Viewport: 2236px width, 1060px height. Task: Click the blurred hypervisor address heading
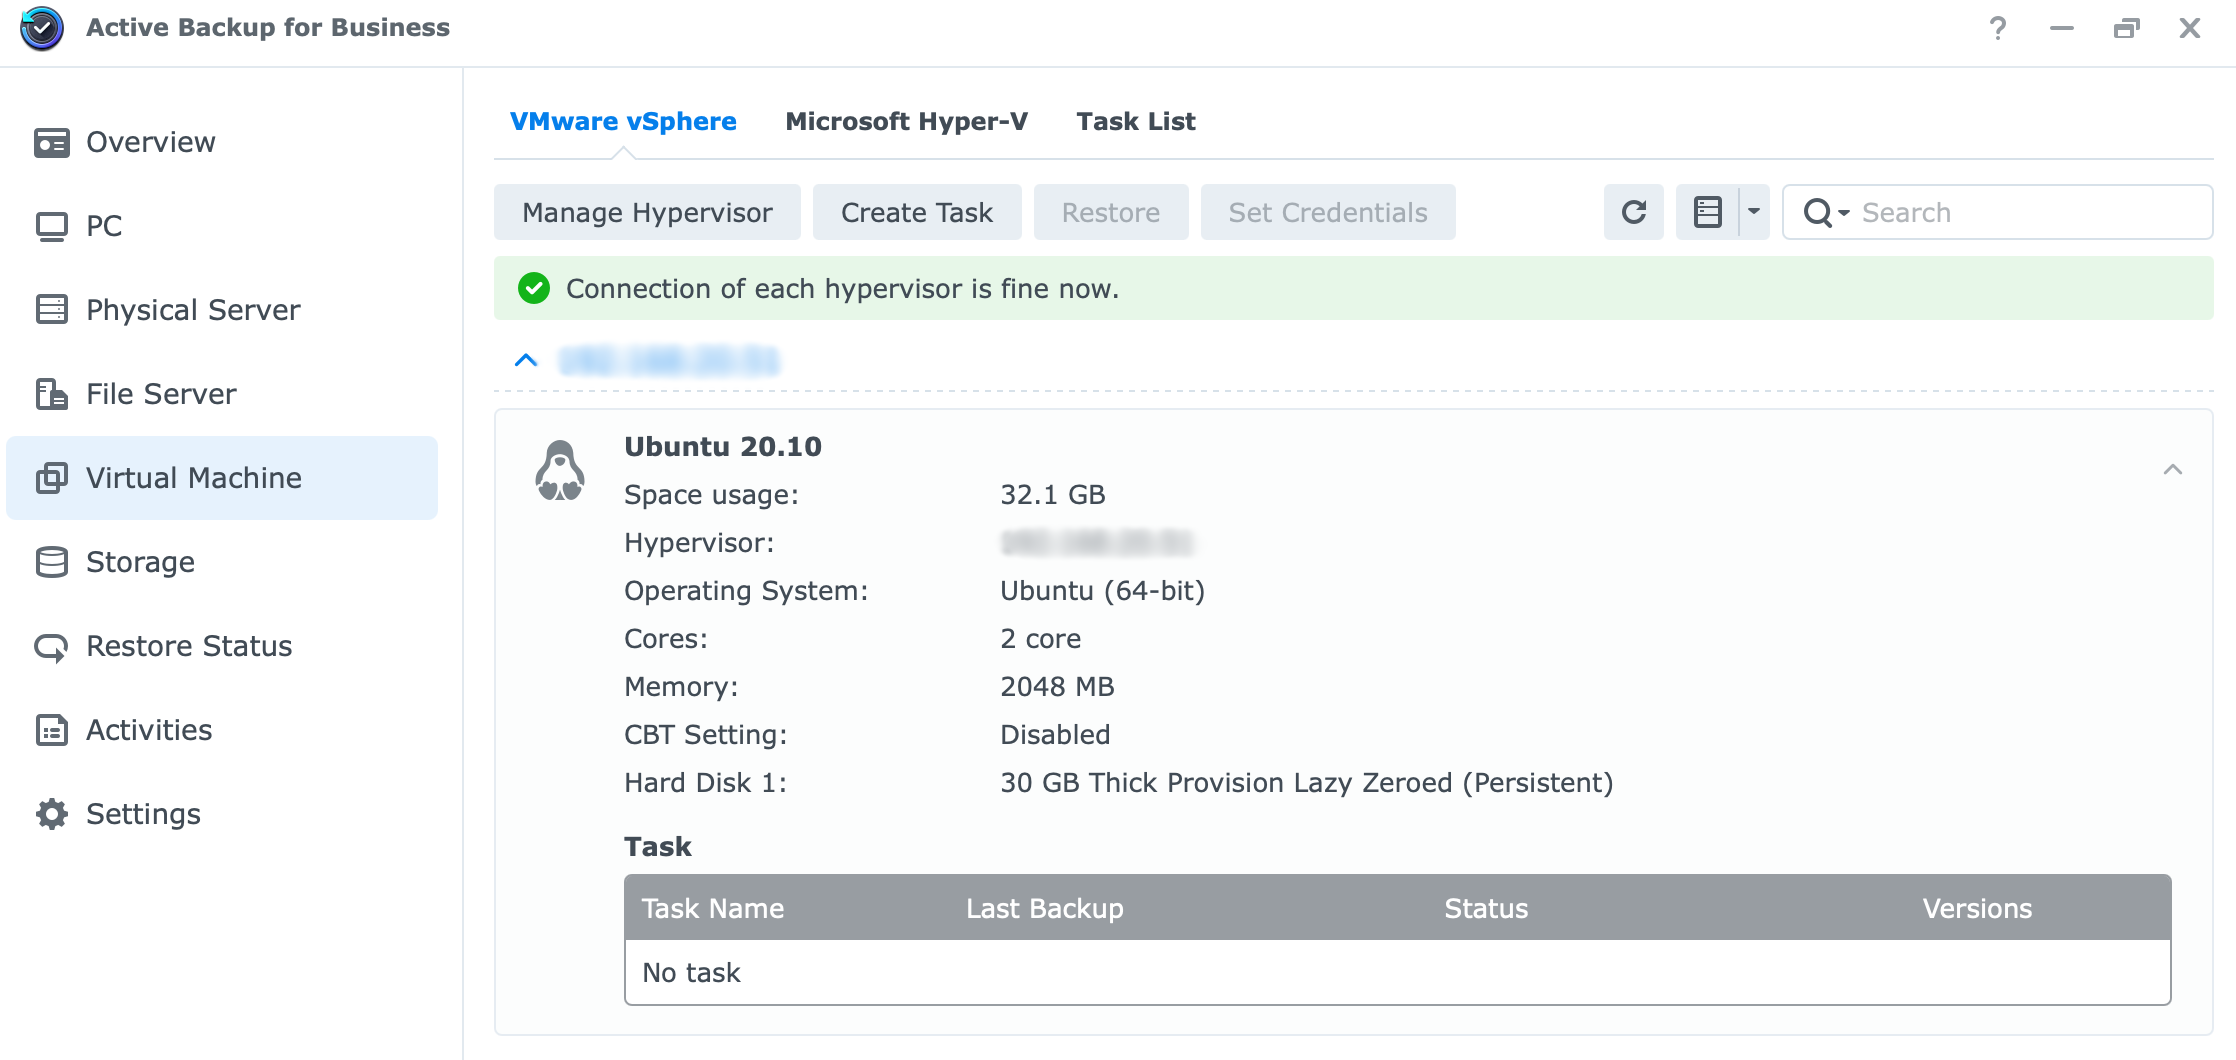click(x=669, y=360)
